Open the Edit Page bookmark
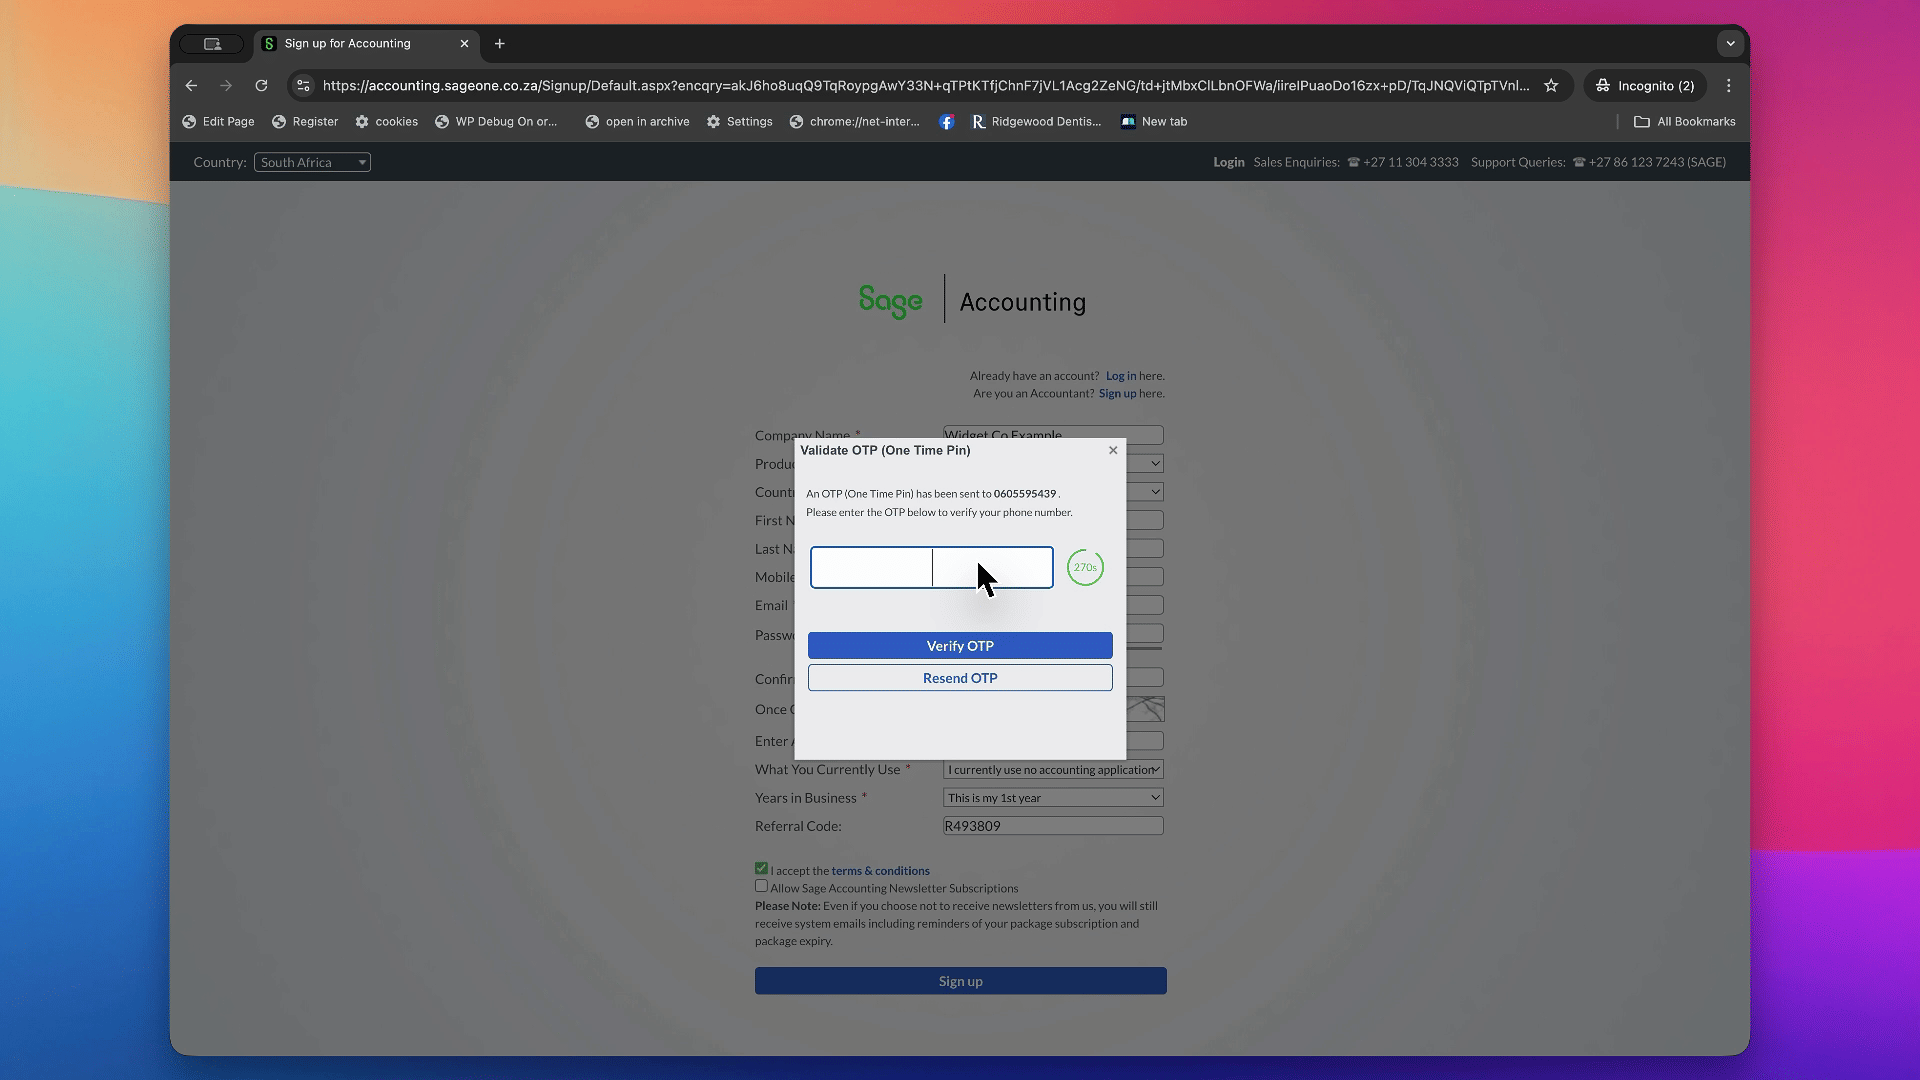Image resolution: width=1920 pixels, height=1080 pixels. tap(218, 122)
